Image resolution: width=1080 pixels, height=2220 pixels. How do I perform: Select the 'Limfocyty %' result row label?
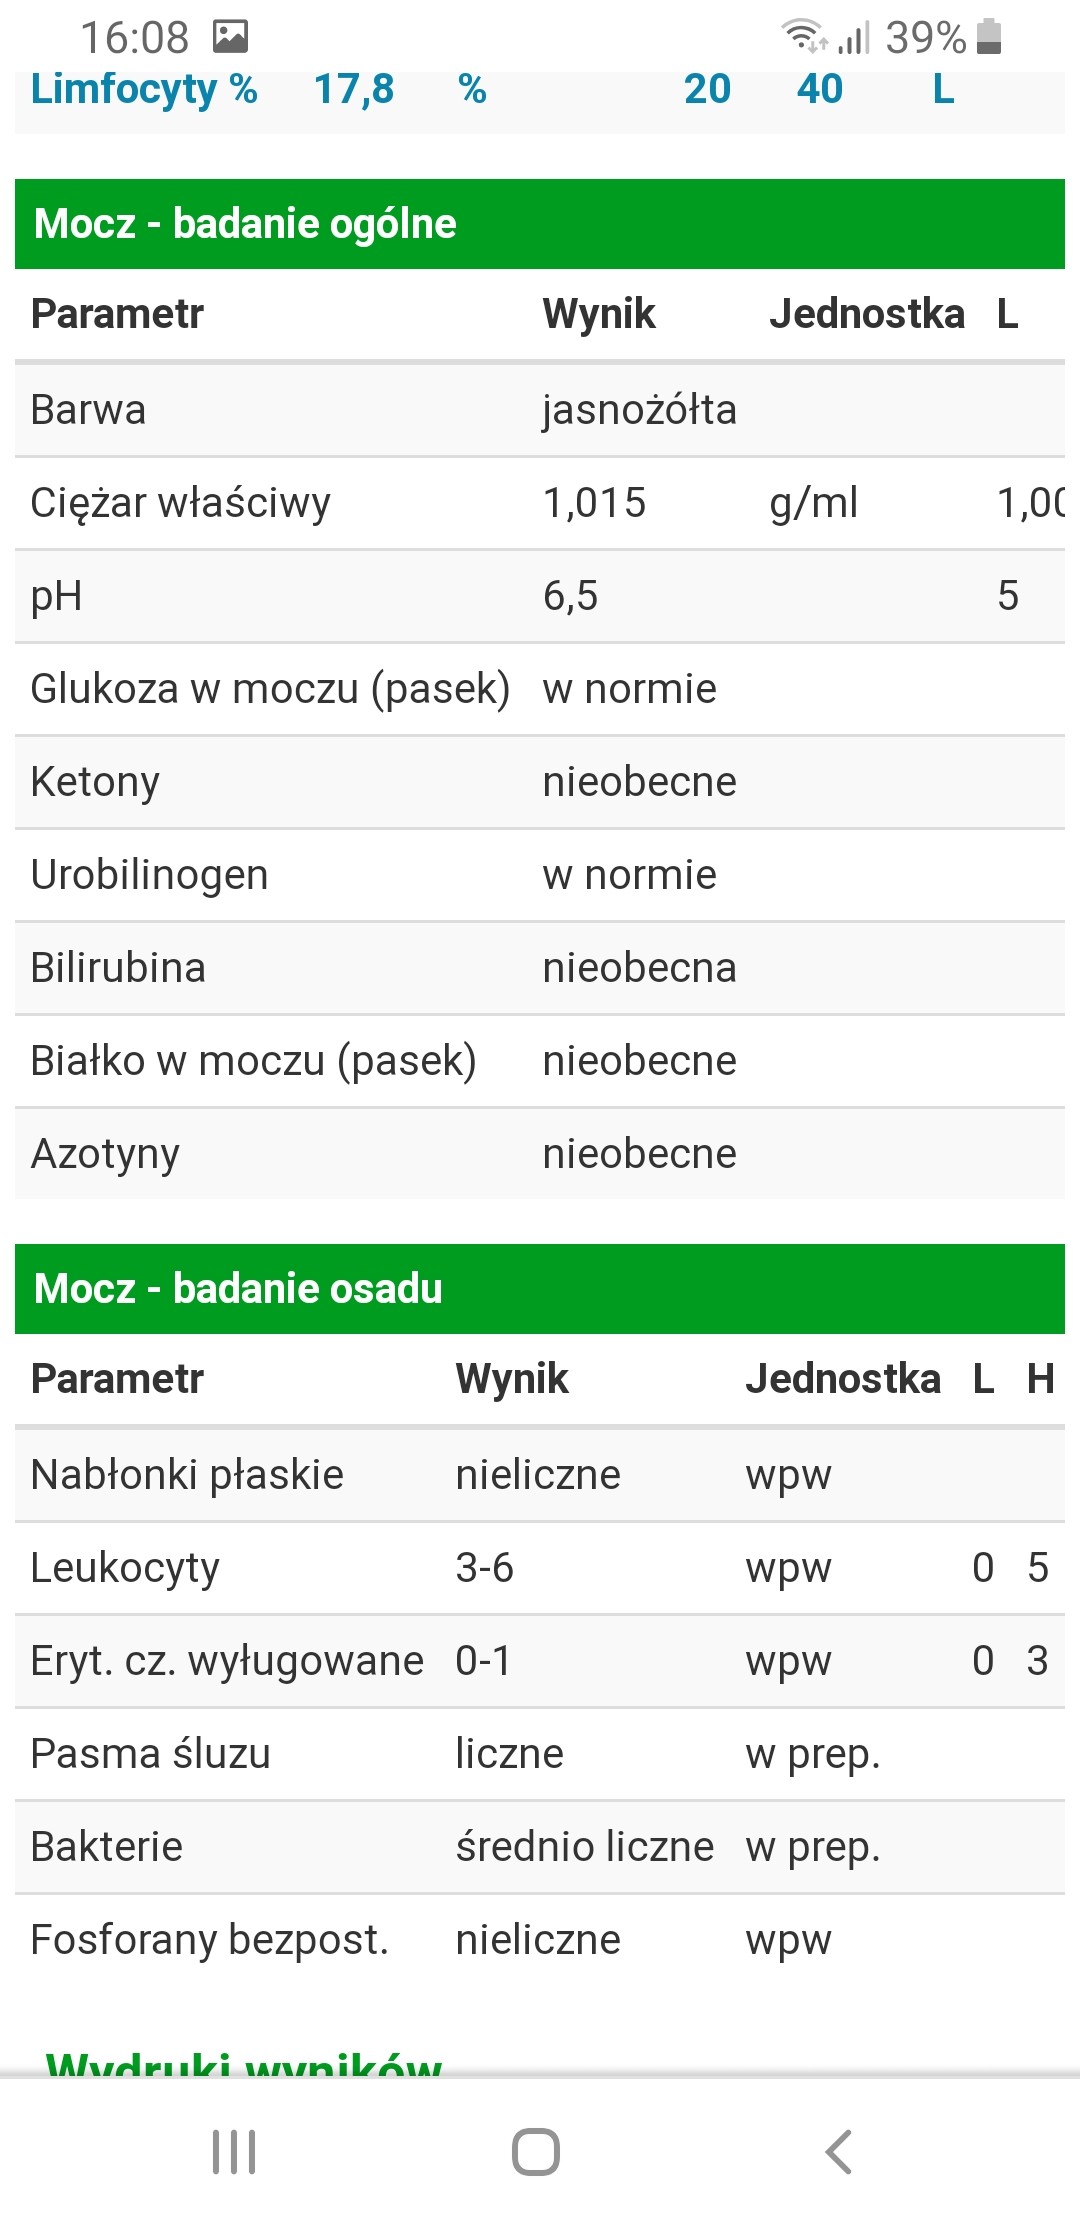[144, 90]
